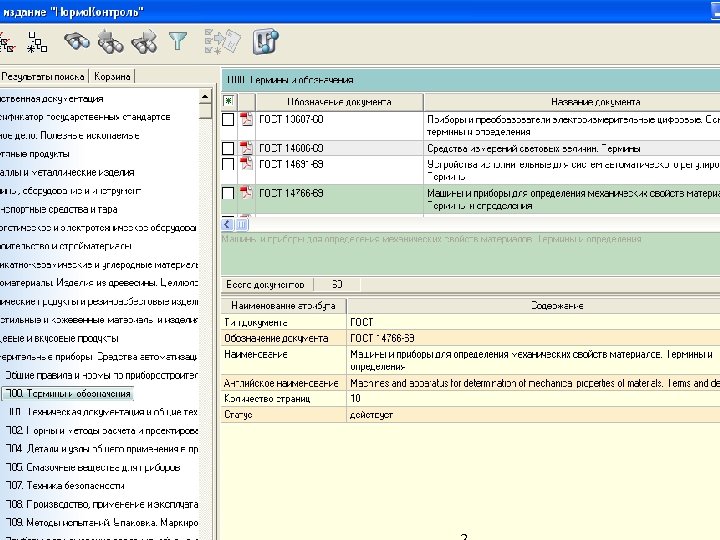Click horizontal scrollbar thumb under table
Screen dimensions: 720x540
(x=242, y=224)
